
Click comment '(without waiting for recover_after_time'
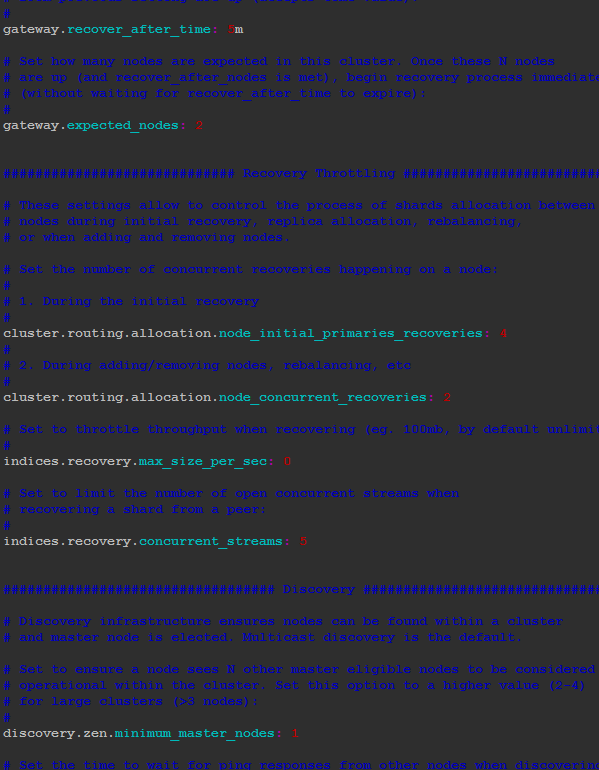175,93
